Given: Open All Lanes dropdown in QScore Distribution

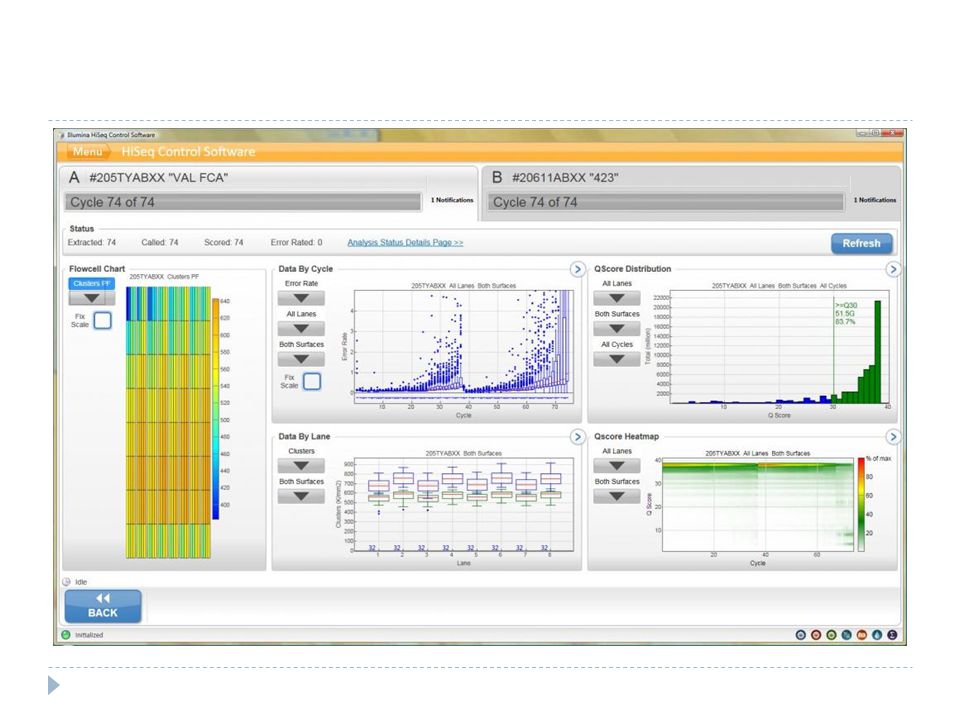Looking at the screenshot, I should pyautogui.click(x=617, y=298).
